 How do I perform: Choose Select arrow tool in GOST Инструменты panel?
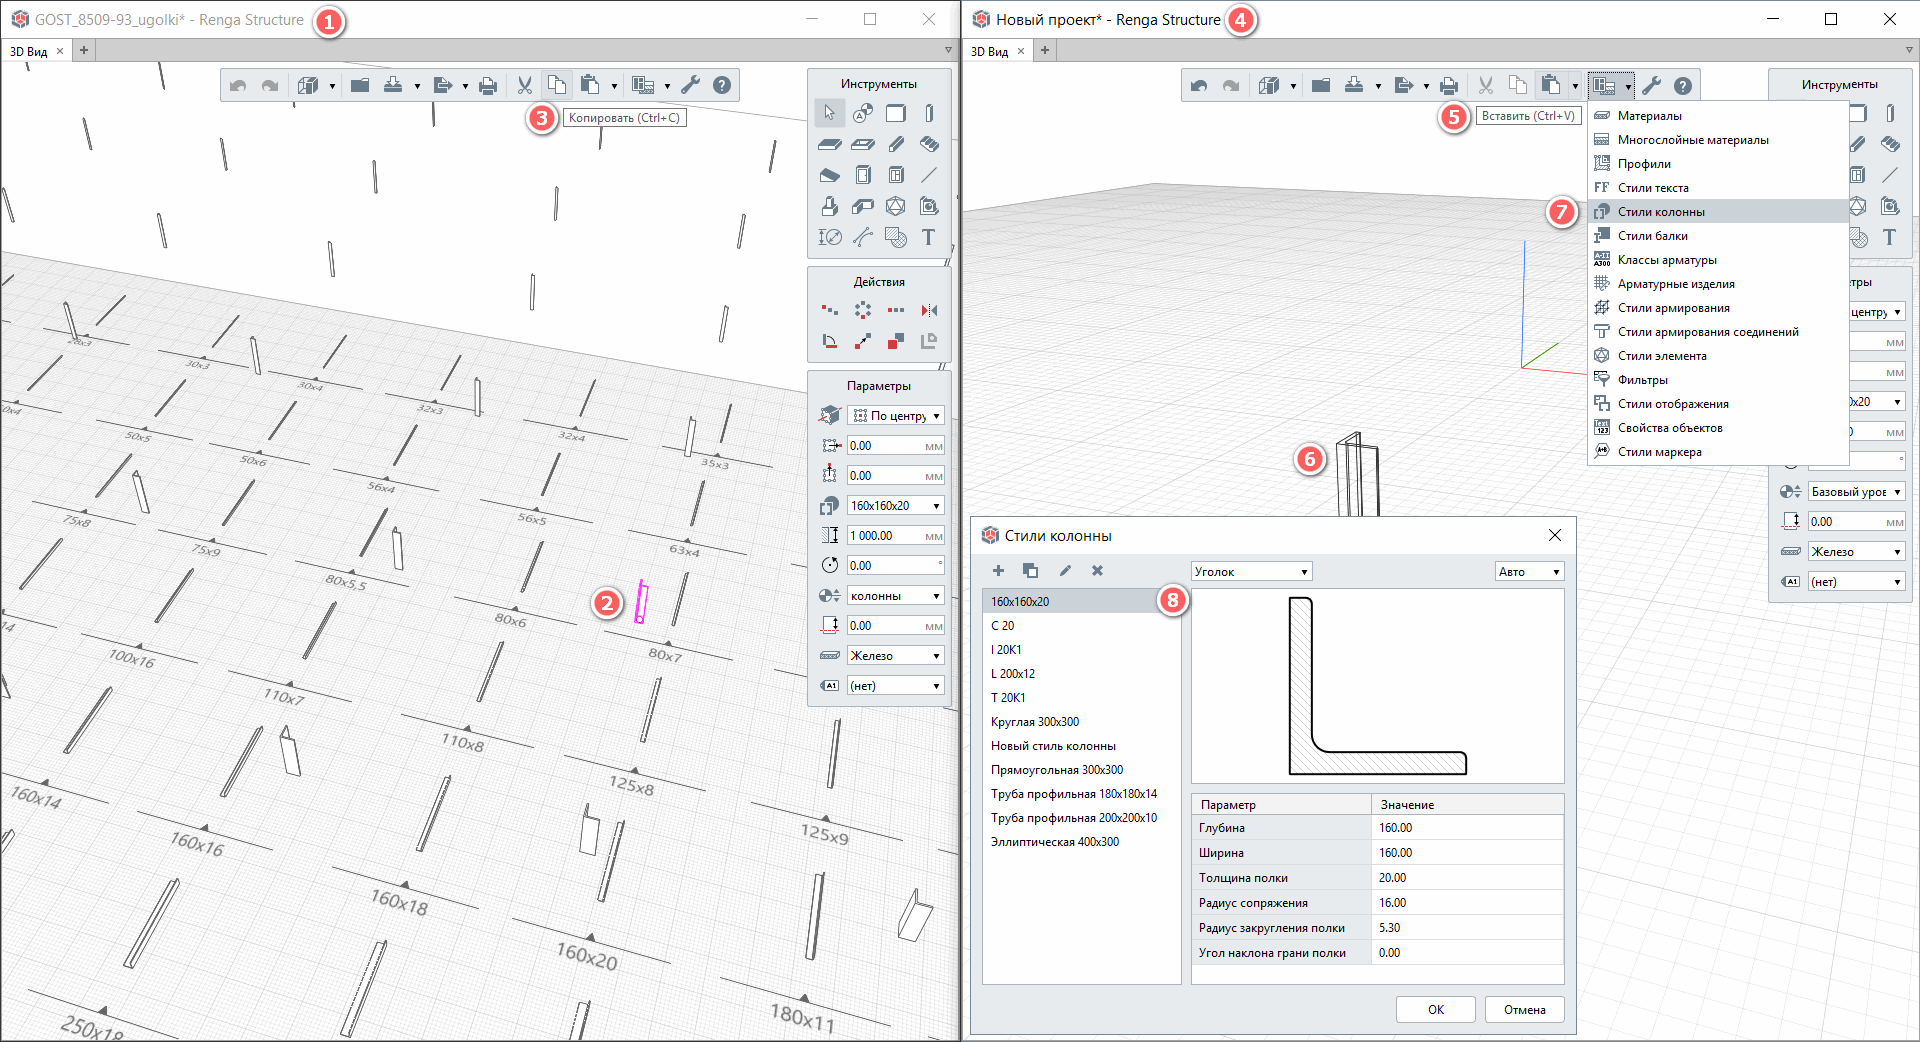pyautogui.click(x=829, y=113)
